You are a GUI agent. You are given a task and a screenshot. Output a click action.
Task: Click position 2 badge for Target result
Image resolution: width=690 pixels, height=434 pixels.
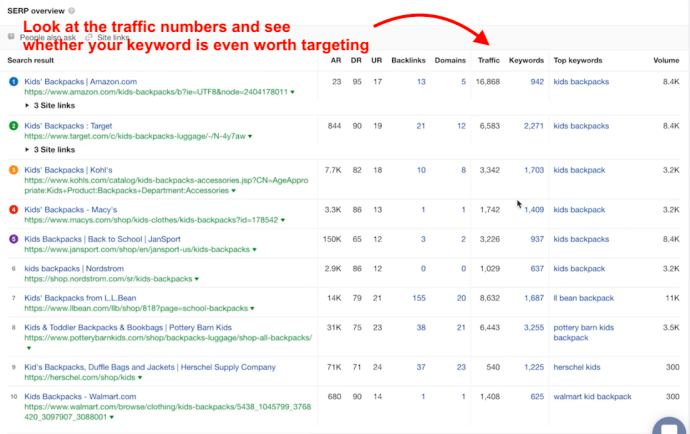[14, 126]
